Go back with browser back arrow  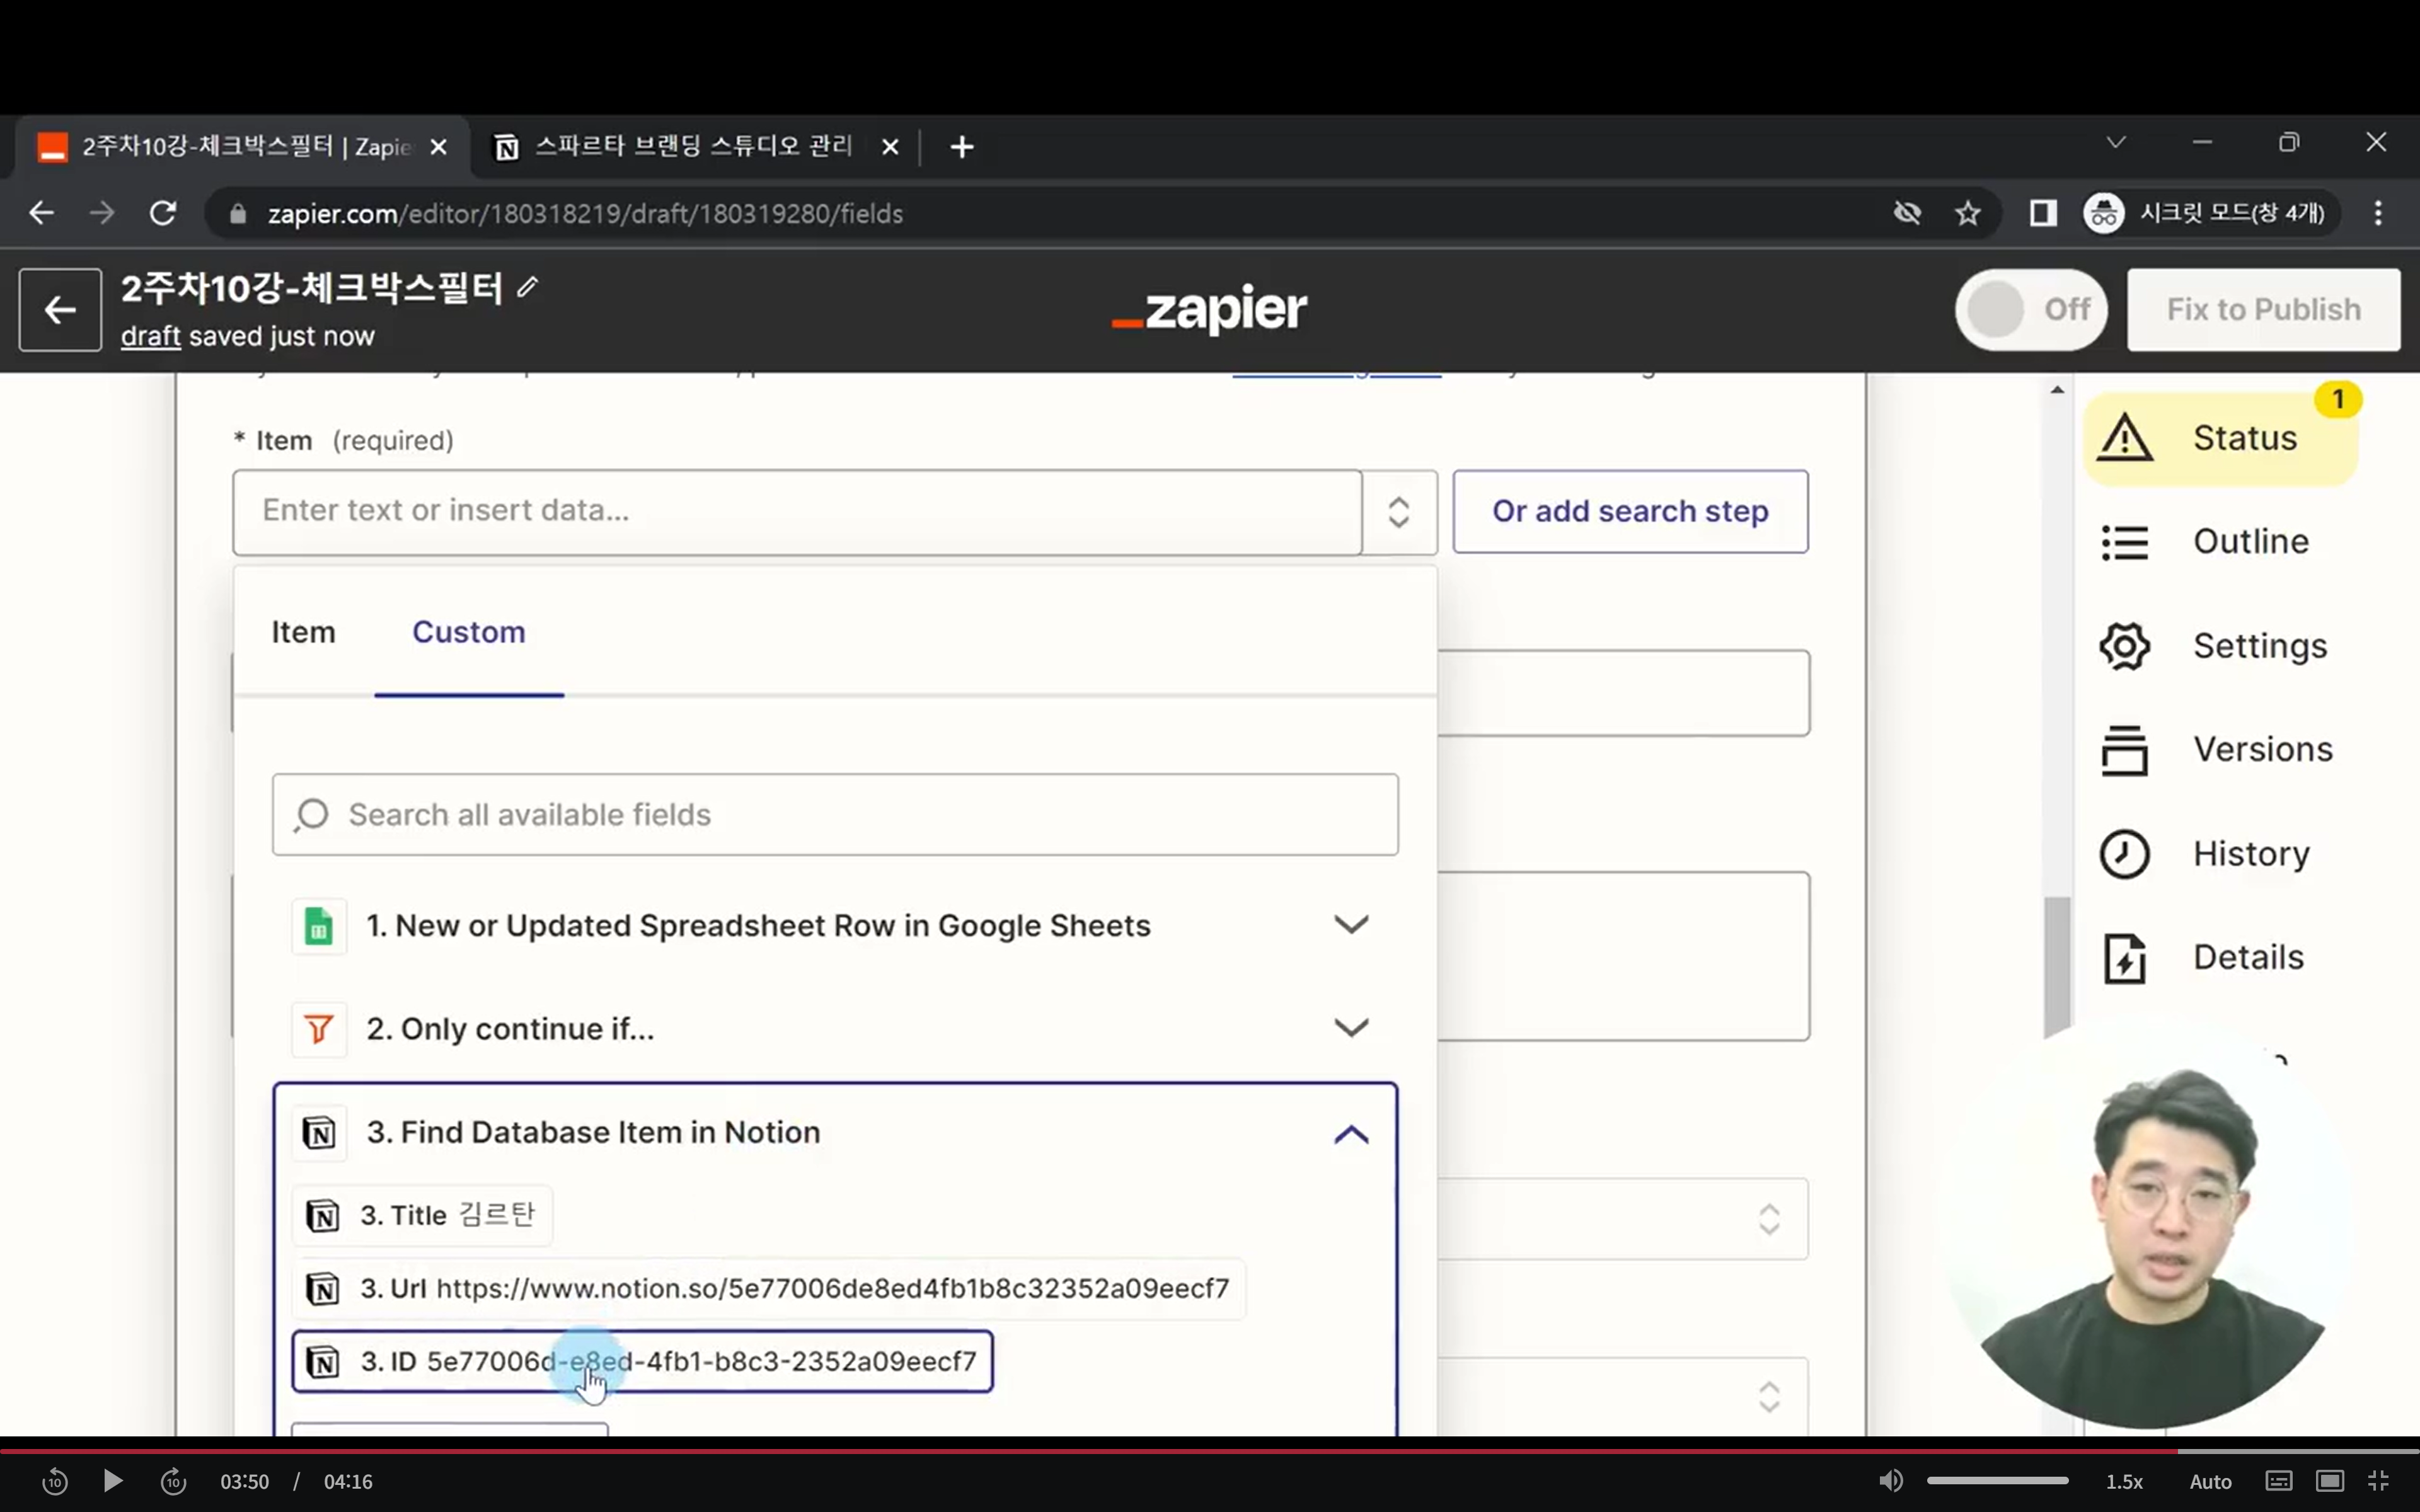[41, 213]
